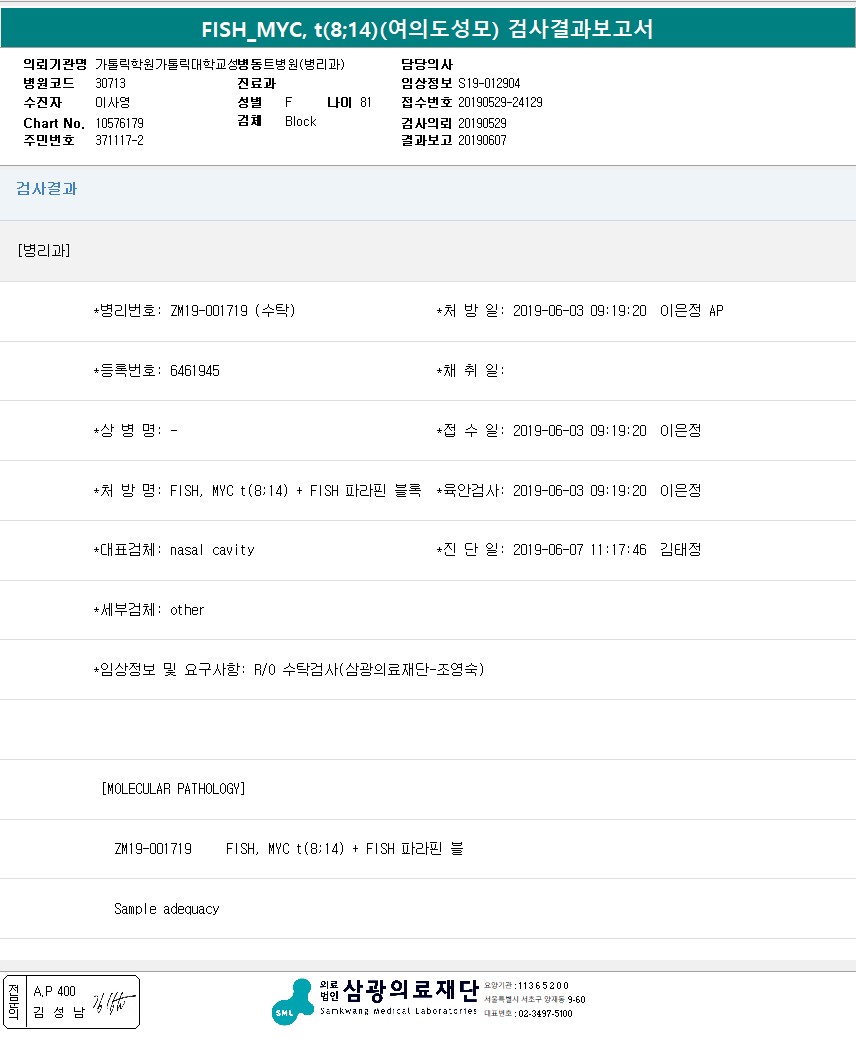Click the [MOLECULAR PATHOLOGY] heading
This screenshot has height=1040, width=856.
click(173, 789)
